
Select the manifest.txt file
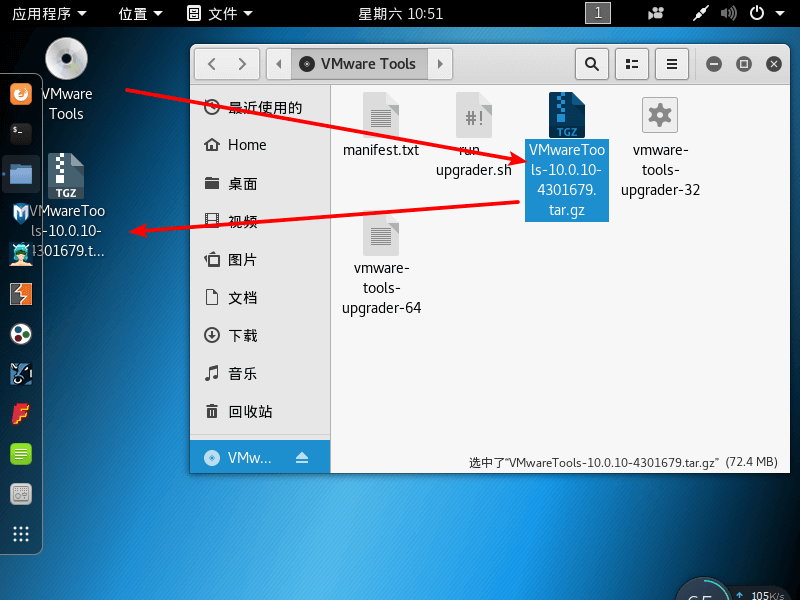(381, 125)
